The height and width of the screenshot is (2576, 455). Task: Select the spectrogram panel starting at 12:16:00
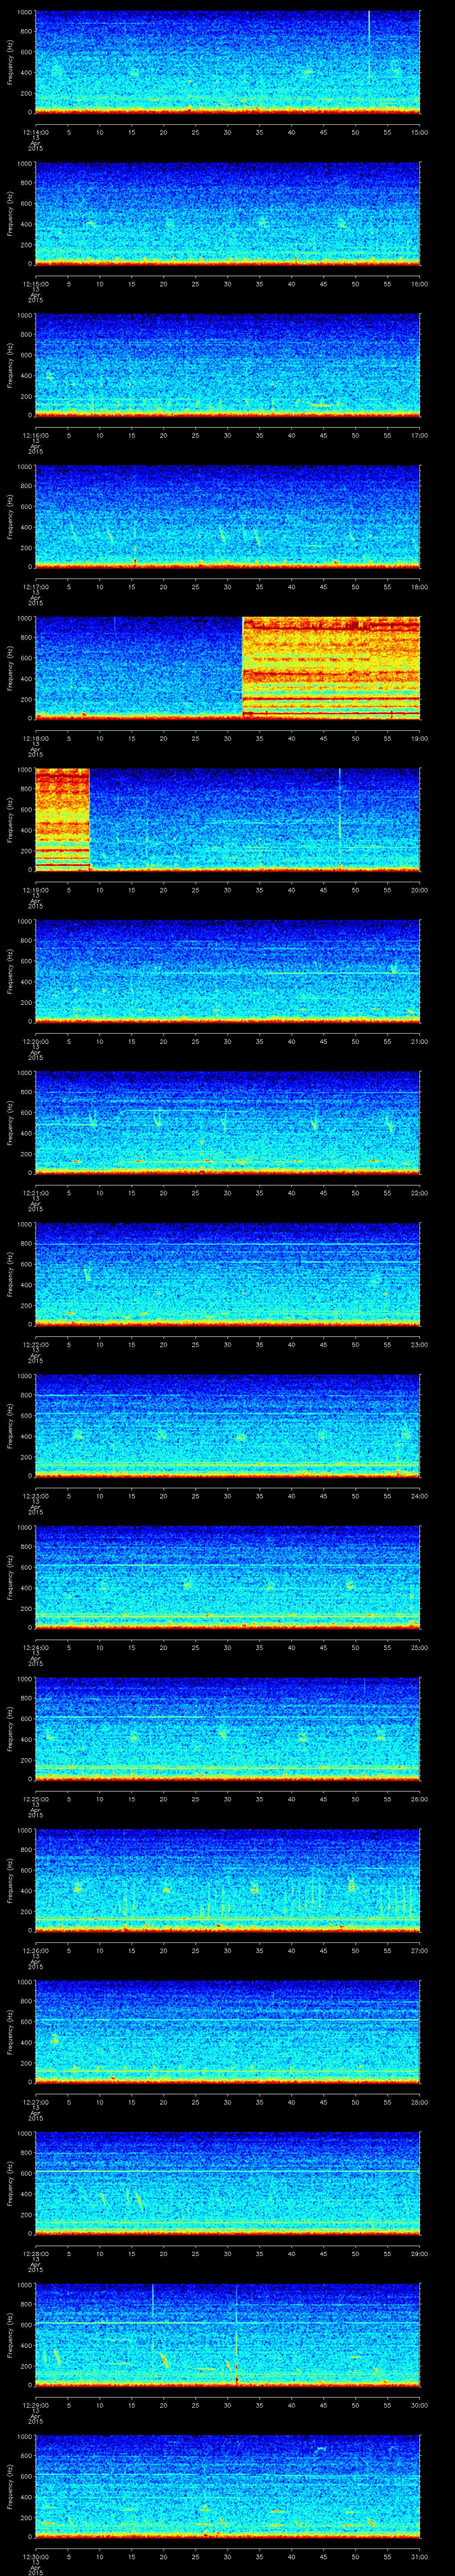pyautogui.click(x=228, y=365)
